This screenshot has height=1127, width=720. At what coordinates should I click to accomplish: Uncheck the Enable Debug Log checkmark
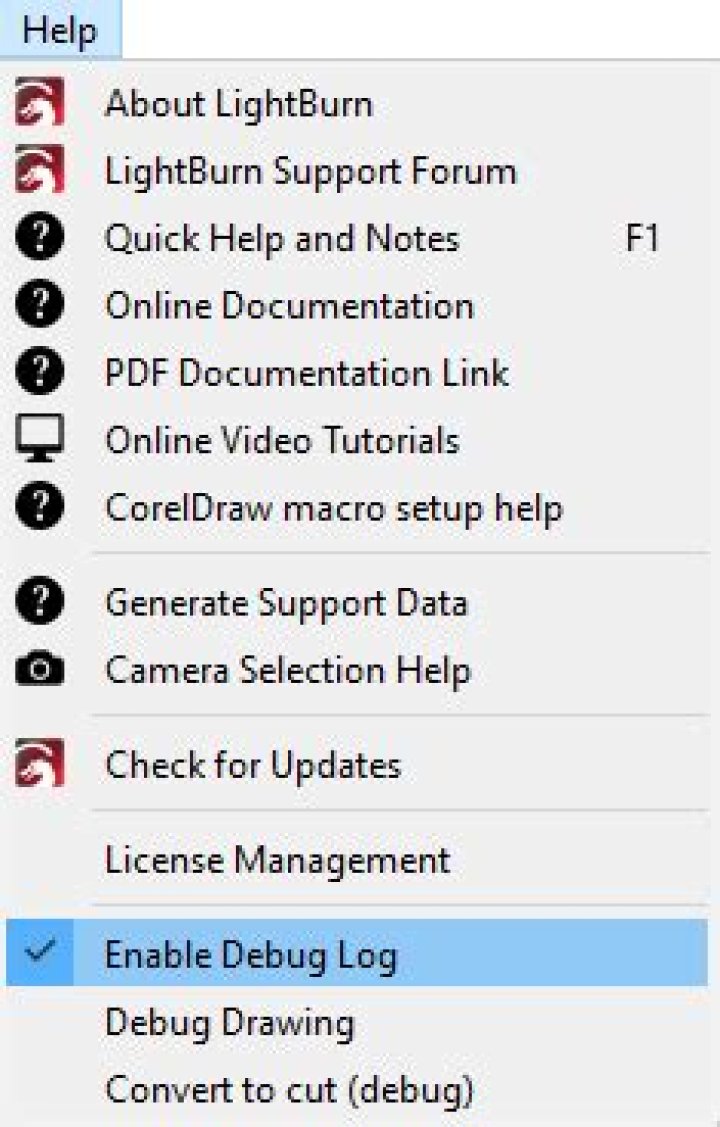tap(40, 953)
